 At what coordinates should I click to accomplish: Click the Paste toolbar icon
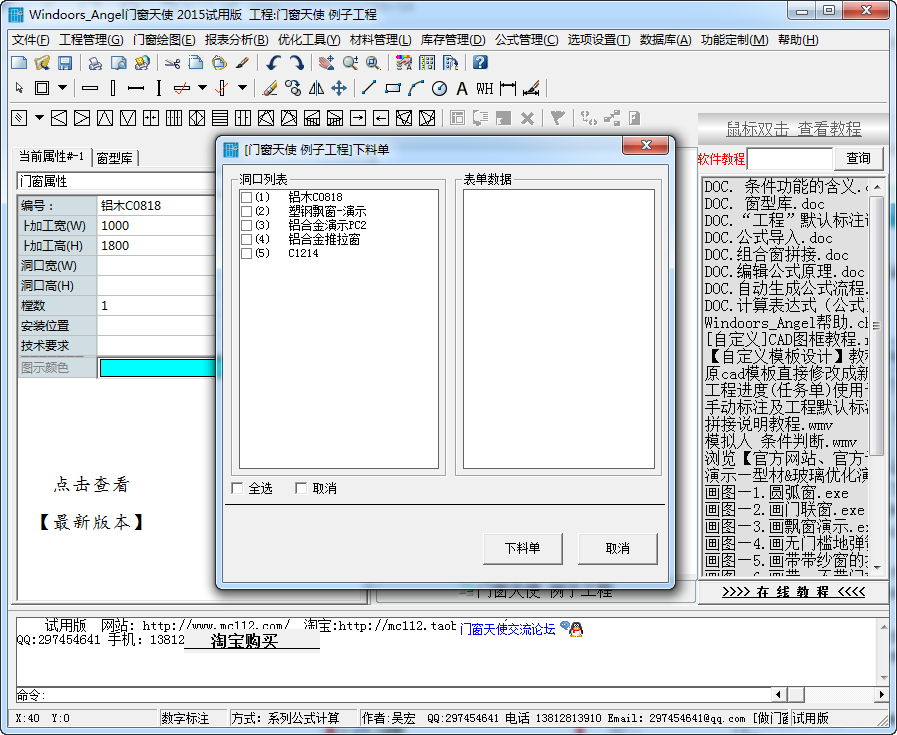coord(219,62)
